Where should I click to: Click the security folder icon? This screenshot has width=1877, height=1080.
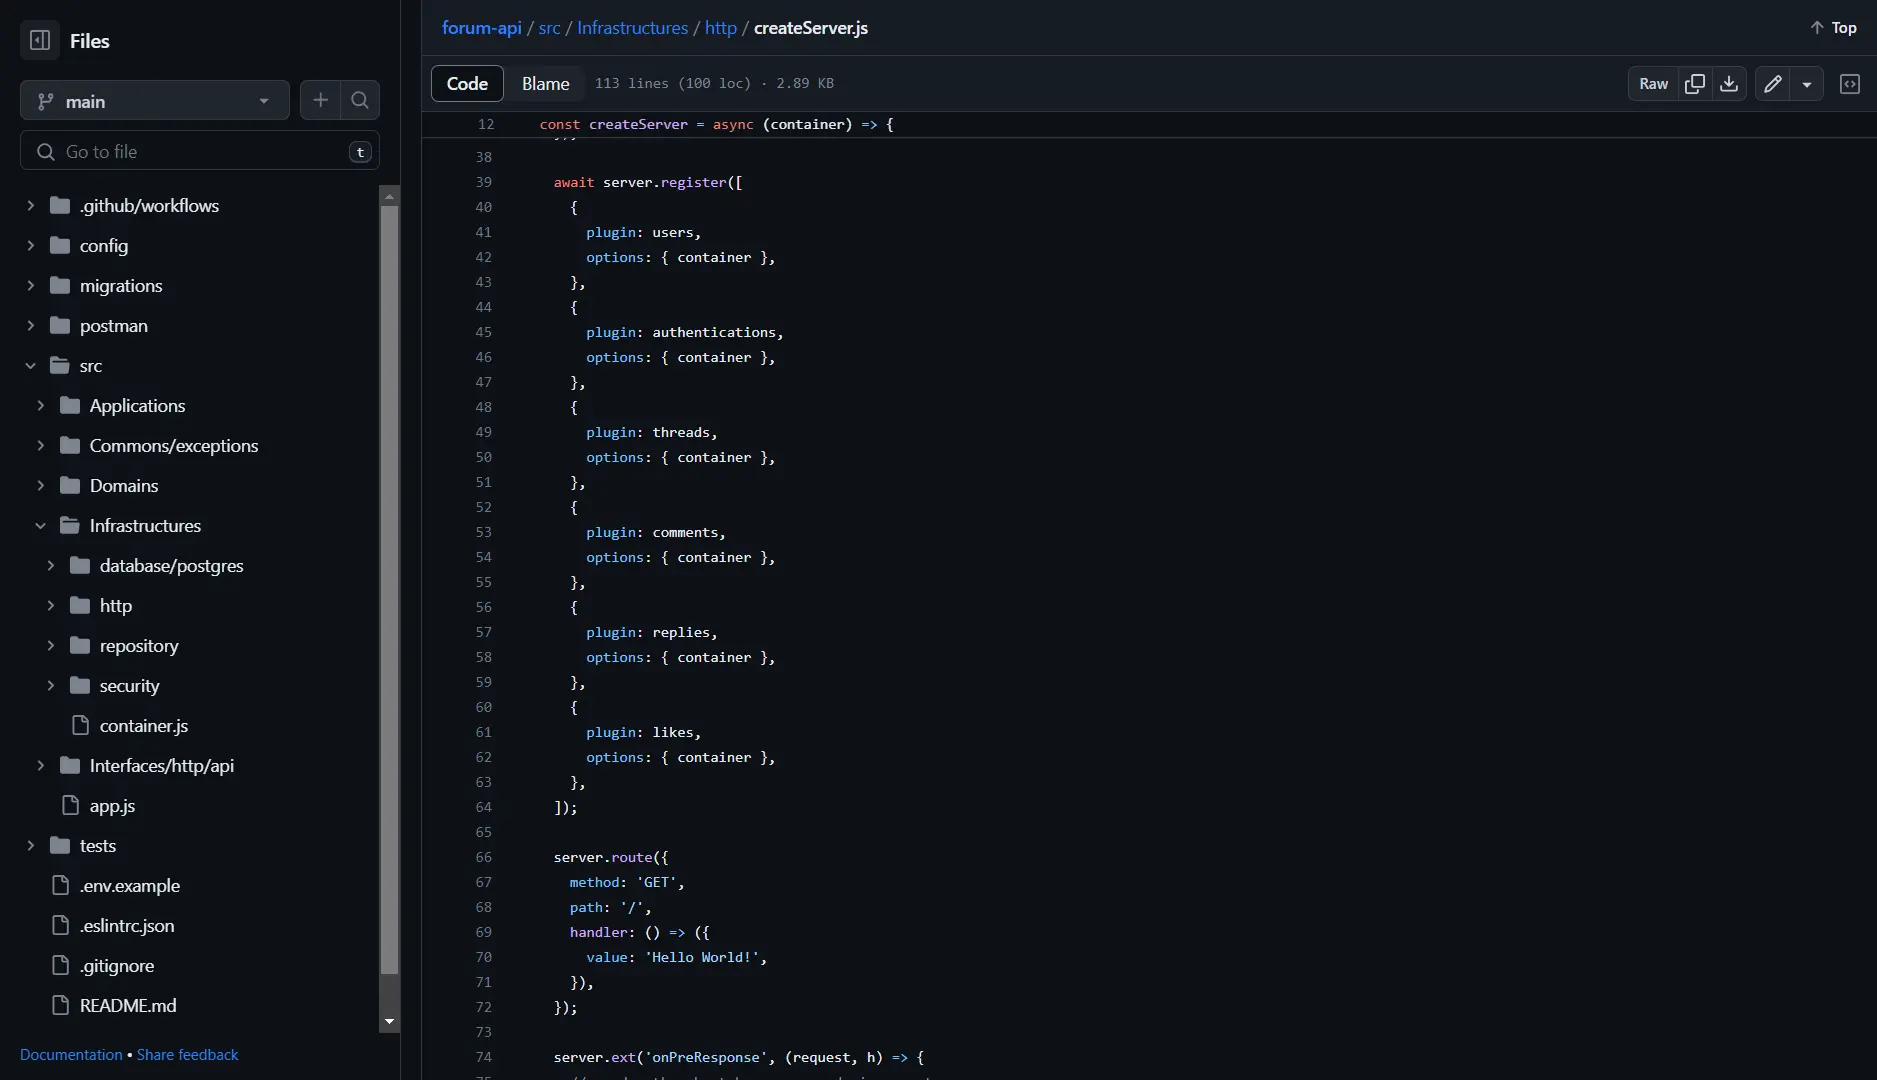(80, 685)
